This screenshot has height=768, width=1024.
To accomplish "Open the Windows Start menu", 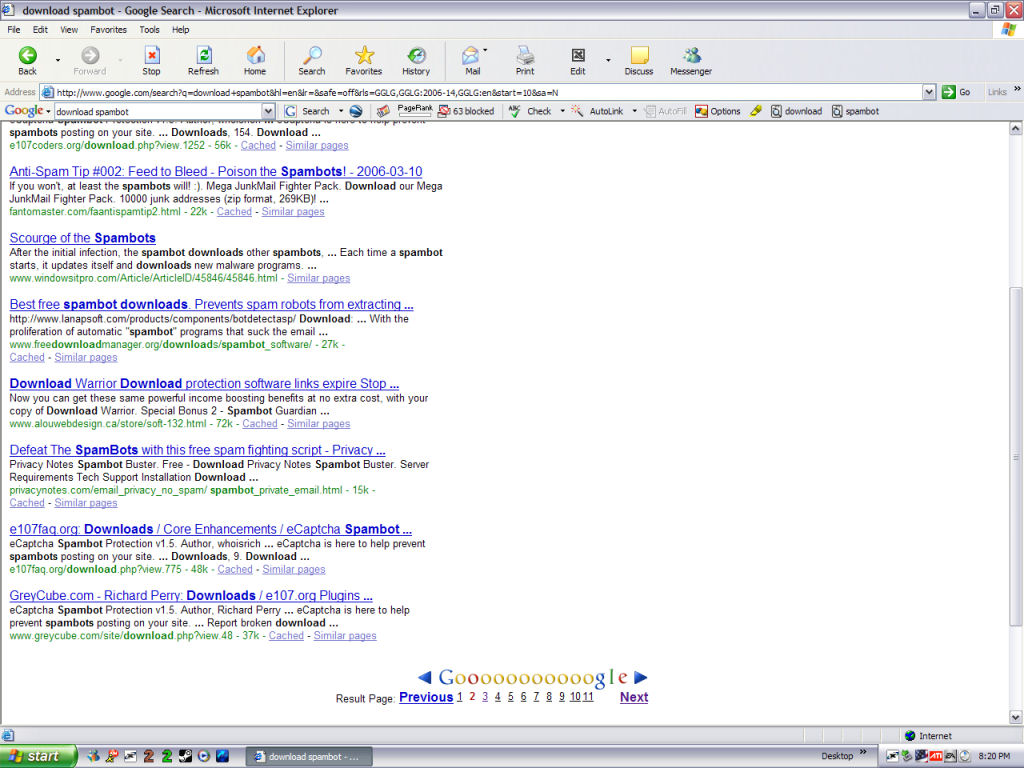I will [38, 756].
